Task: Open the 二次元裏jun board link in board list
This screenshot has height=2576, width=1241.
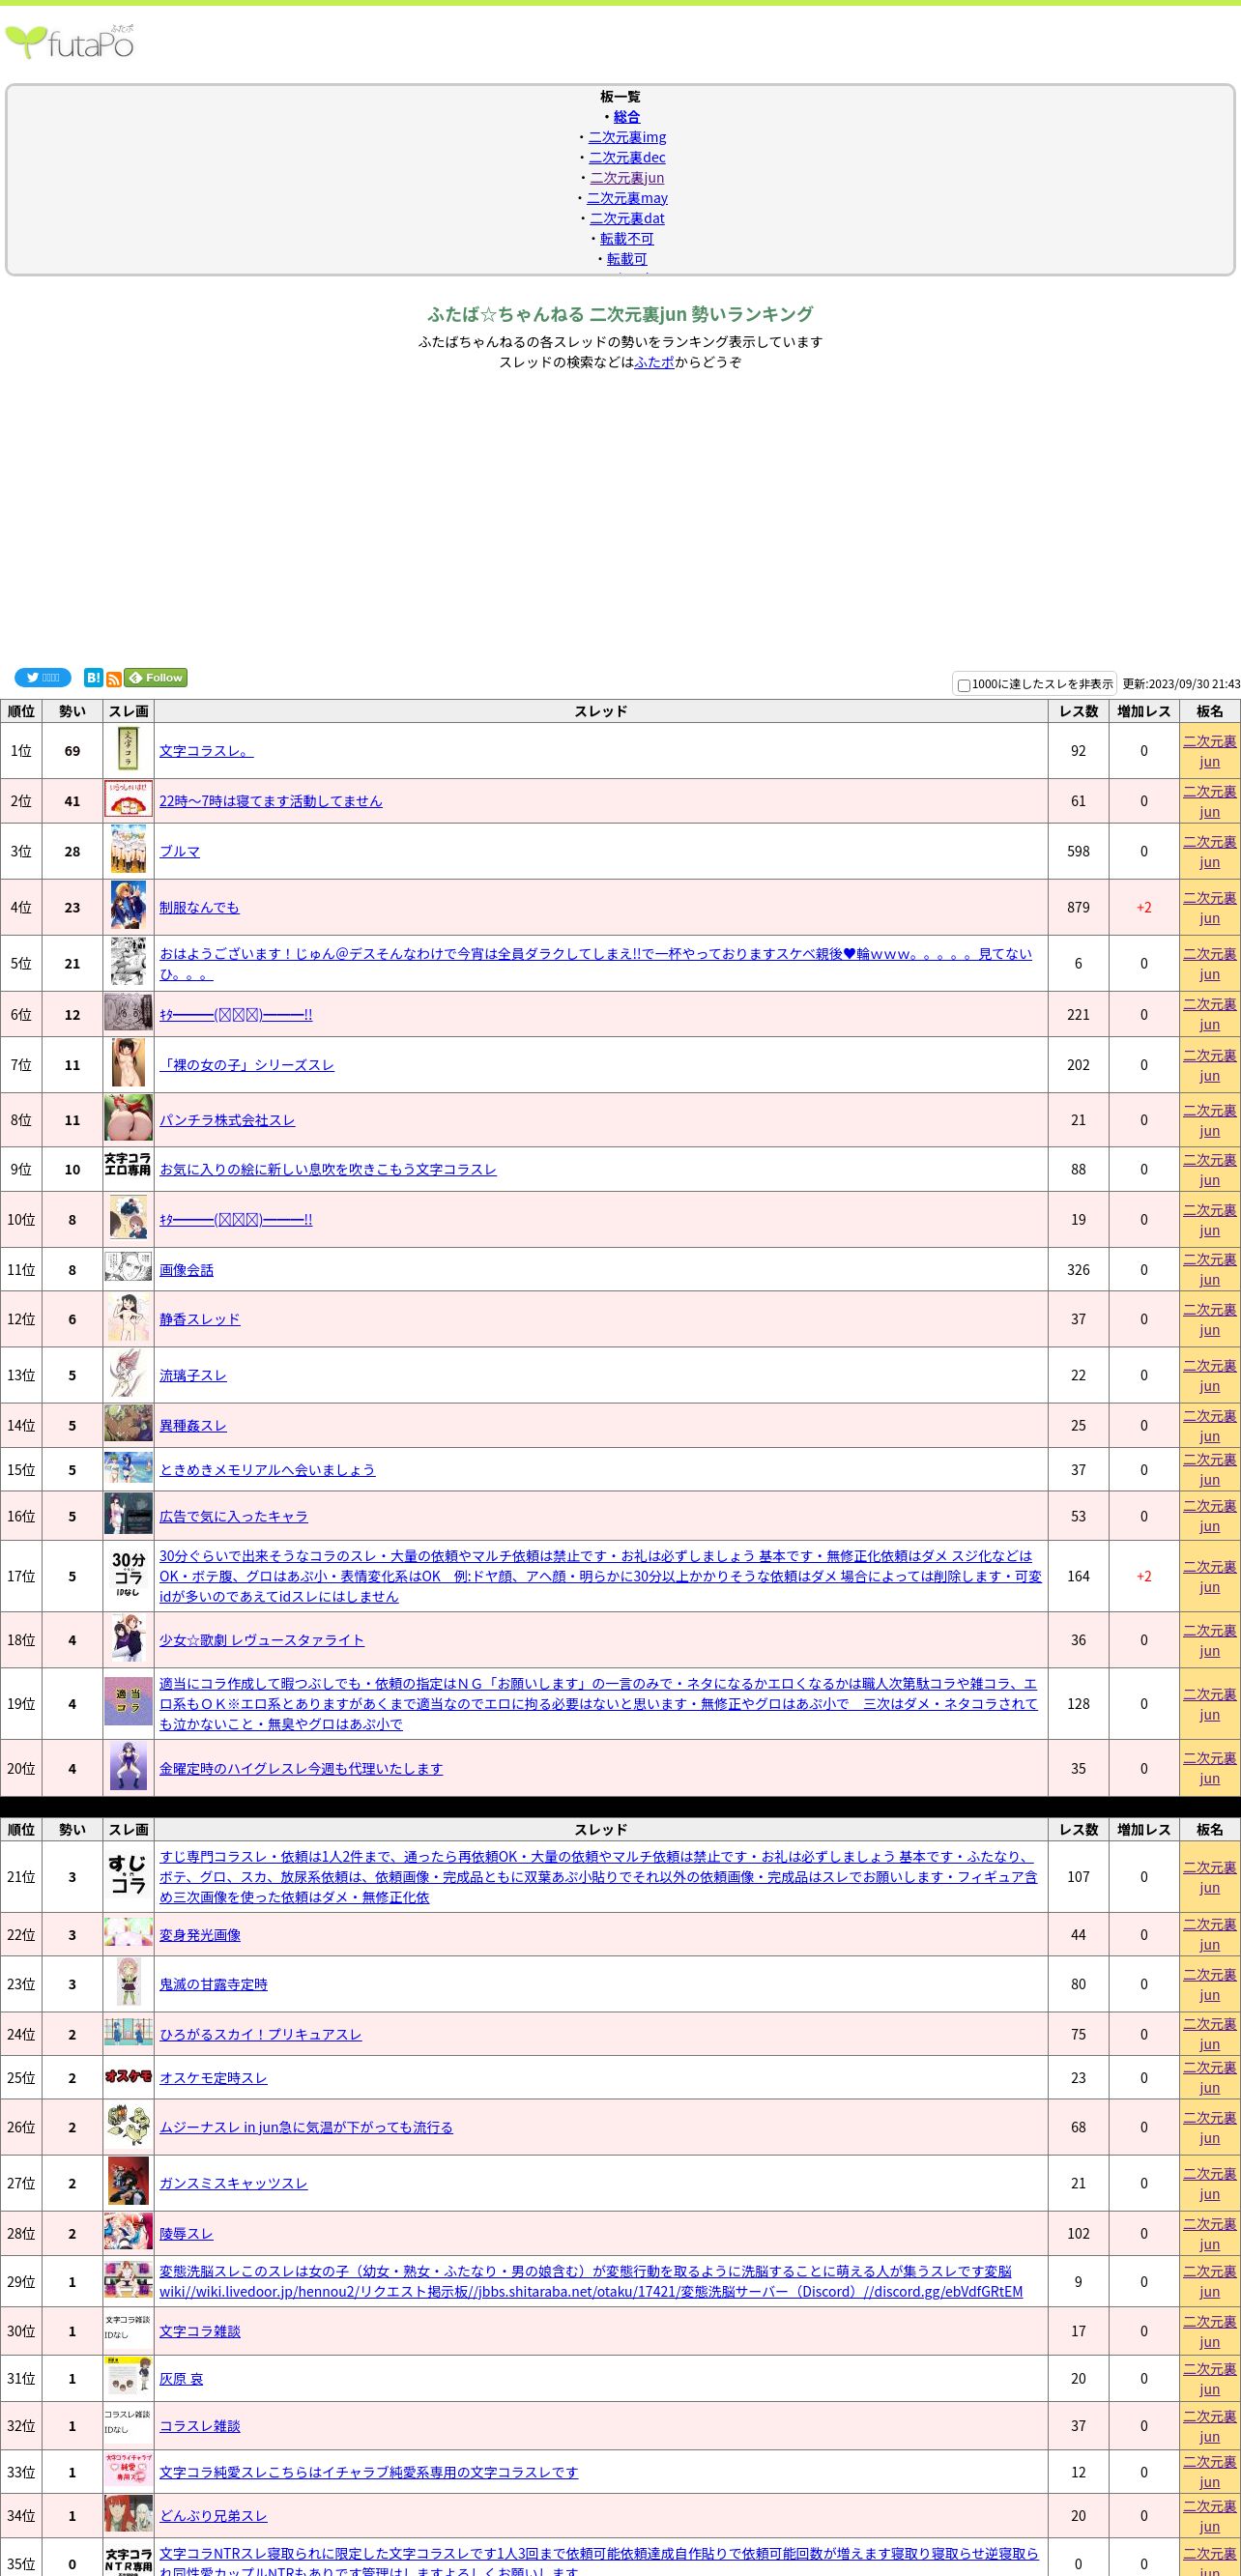Action: point(627,177)
